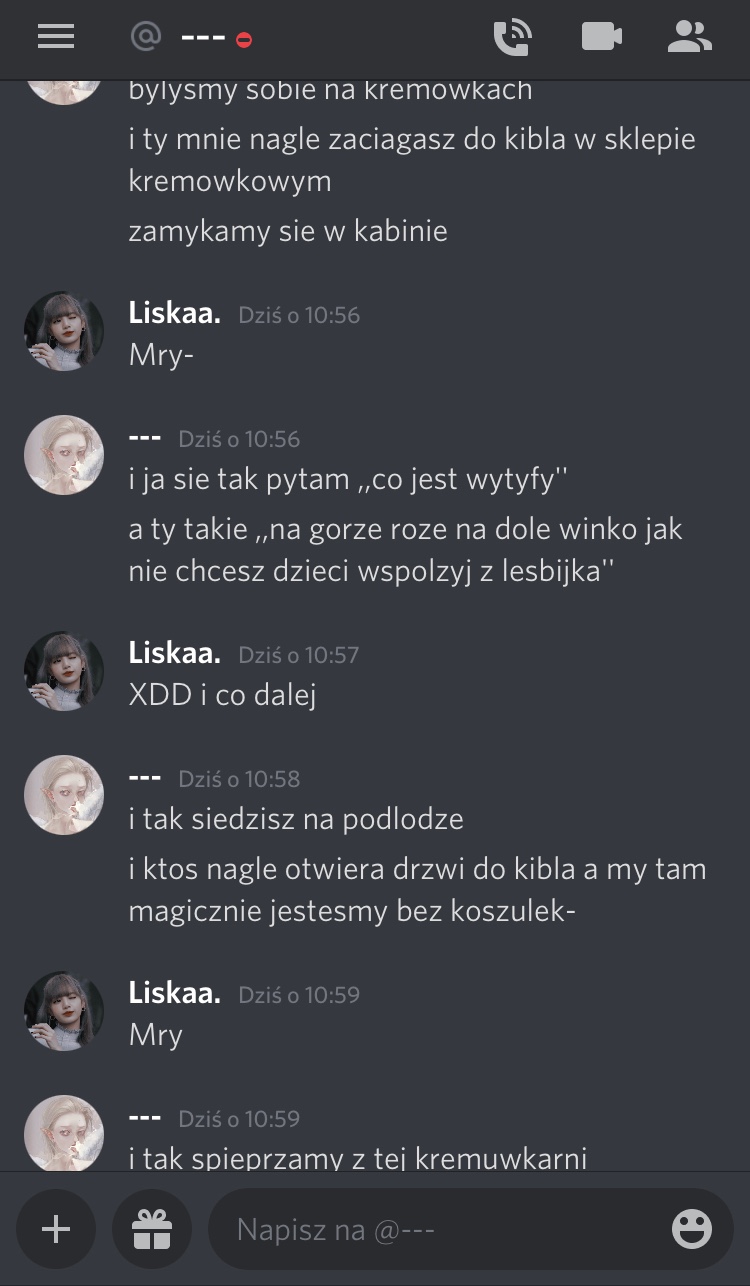750x1286 pixels.
Task: Tap the red do-not-disturb status indicator
Action: (x=244, y=40)
